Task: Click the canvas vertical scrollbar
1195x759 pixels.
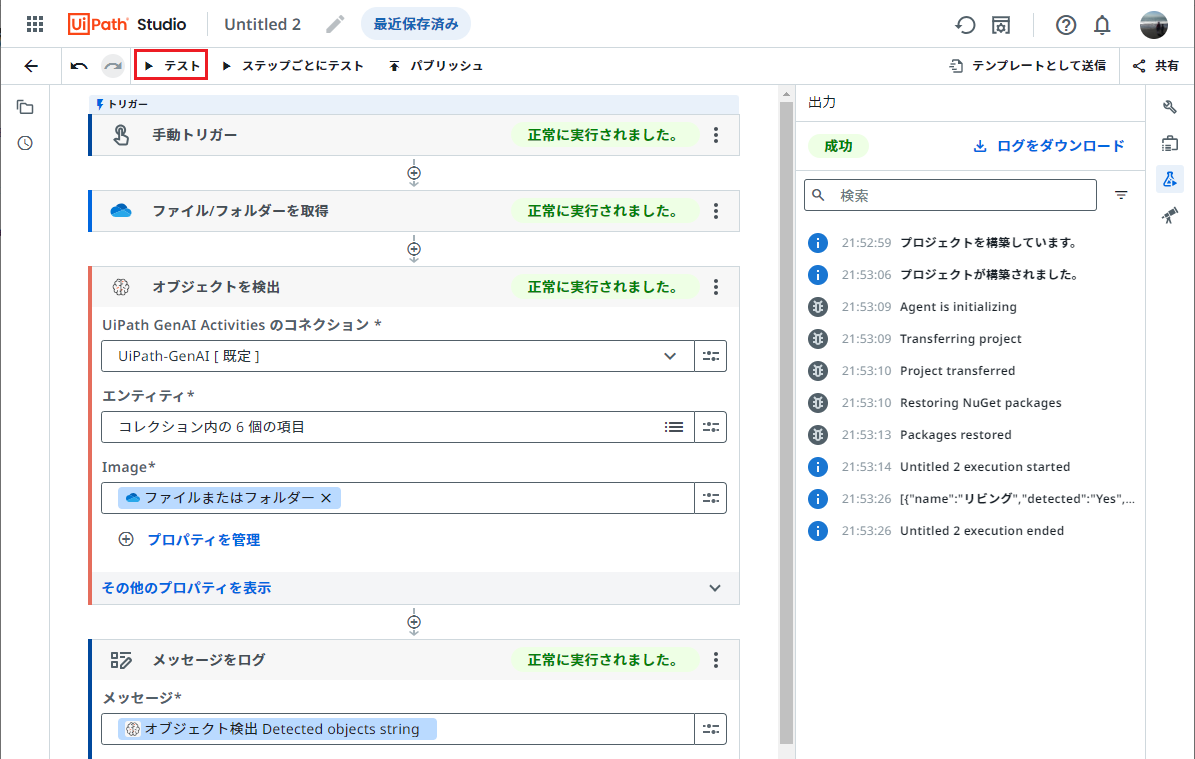Action: coord(787,421)
